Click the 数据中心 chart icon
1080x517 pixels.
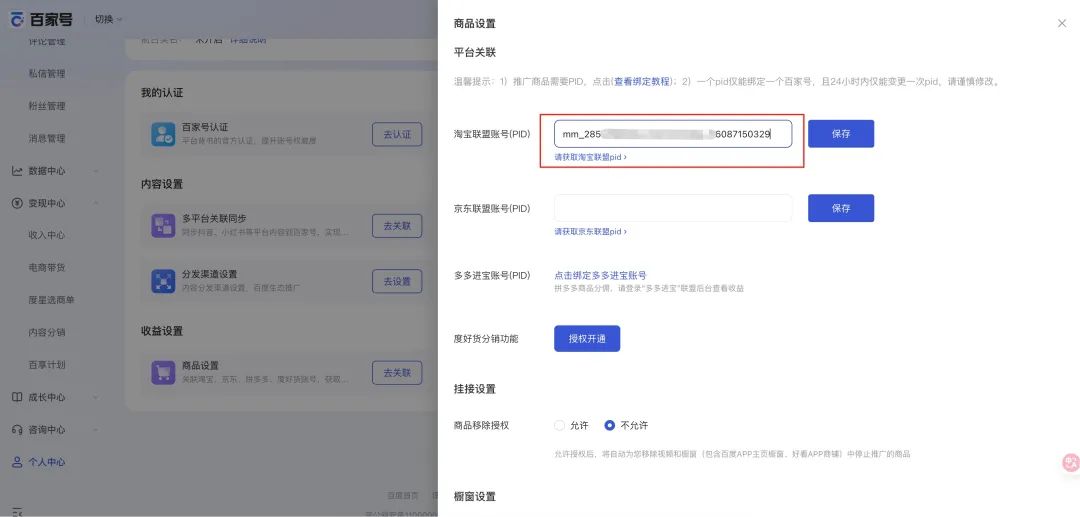17,171
